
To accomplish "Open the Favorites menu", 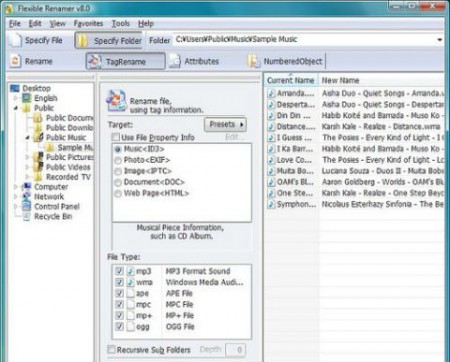I will pyautogui.click(x=88, y=24).
